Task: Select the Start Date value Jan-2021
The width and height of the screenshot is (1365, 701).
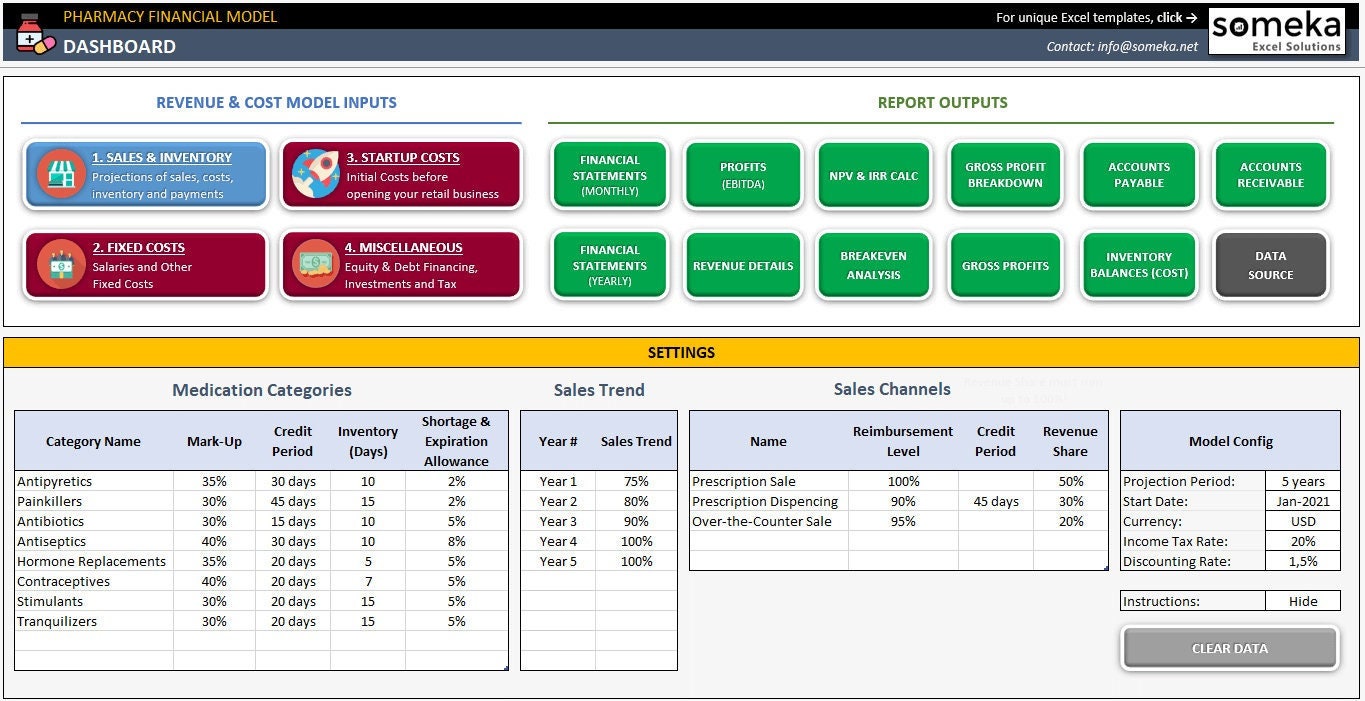Action: click(1303, 501)
